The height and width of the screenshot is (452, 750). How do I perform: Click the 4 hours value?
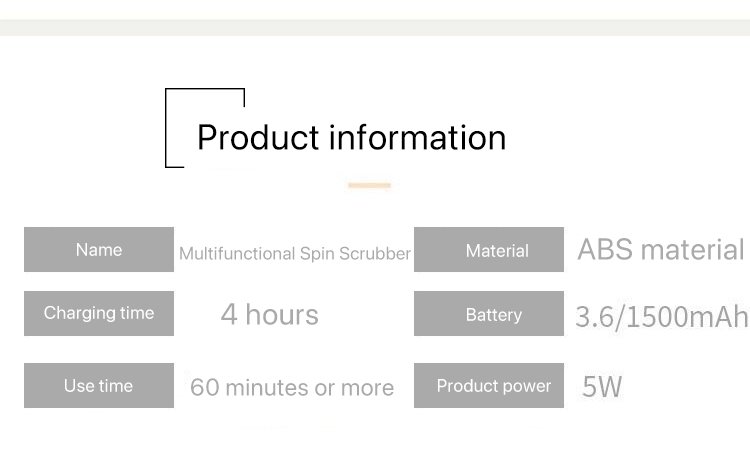pyautogui.click(x=269, y=315)
